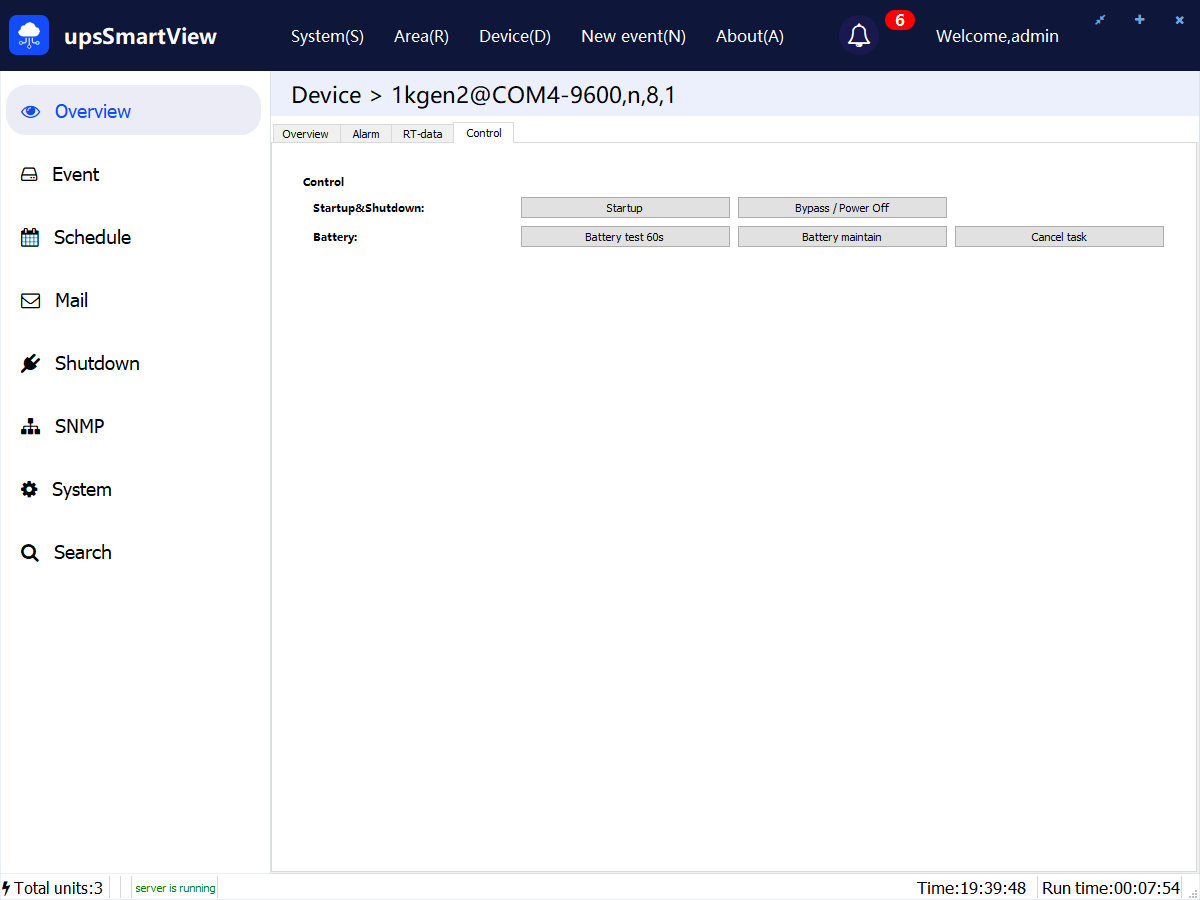Click the System gear icon
1200x900 pixels.
(30, 490)
